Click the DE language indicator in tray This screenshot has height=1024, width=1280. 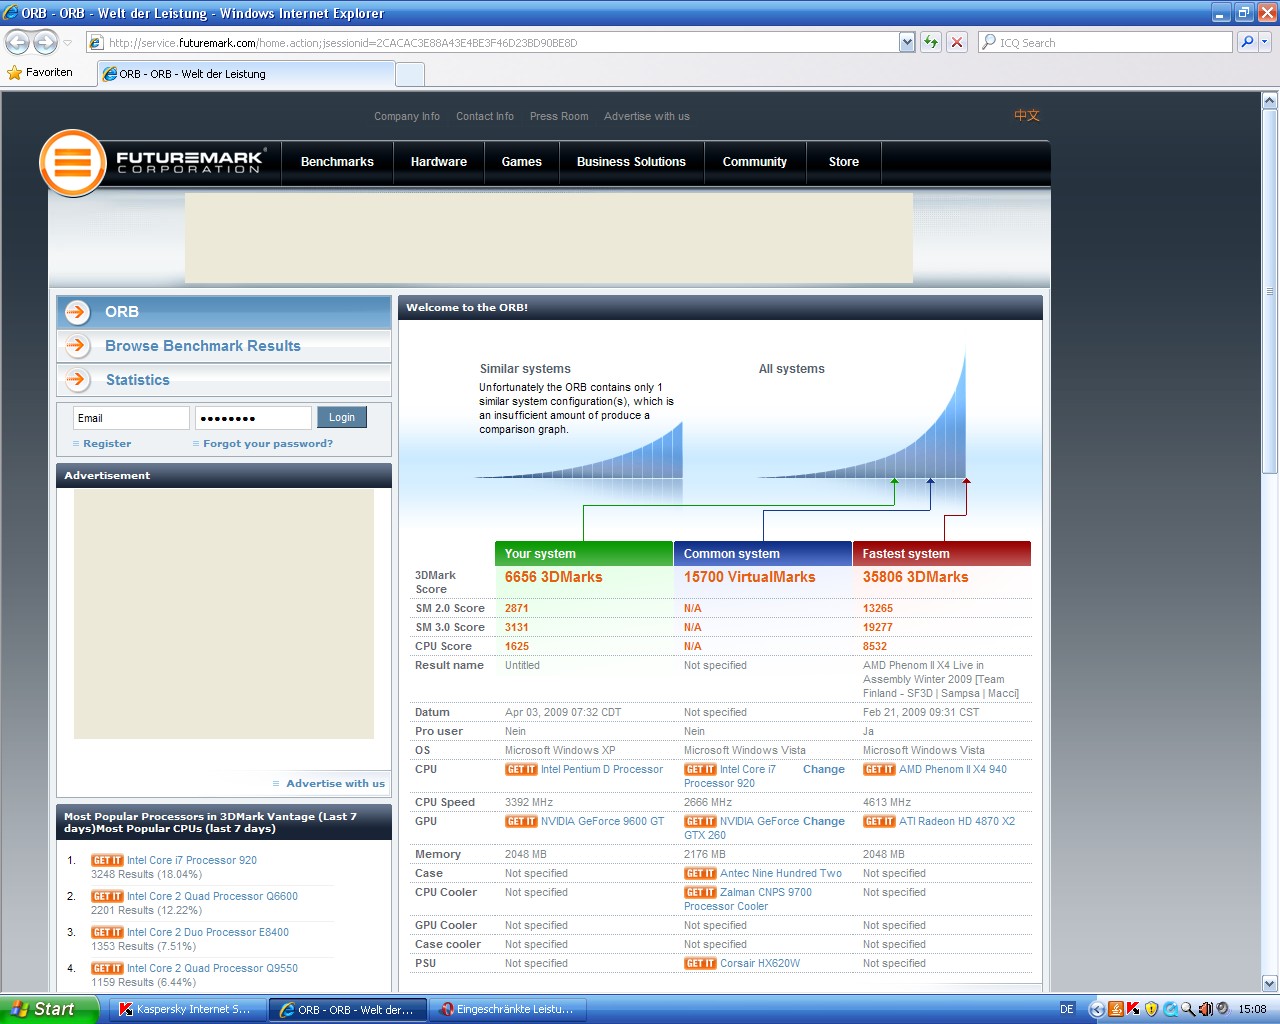[1067, 1010]
